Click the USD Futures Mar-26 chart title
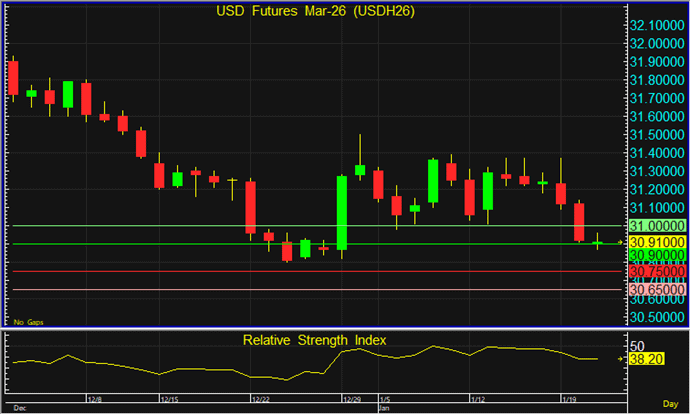 coord(314,12)
